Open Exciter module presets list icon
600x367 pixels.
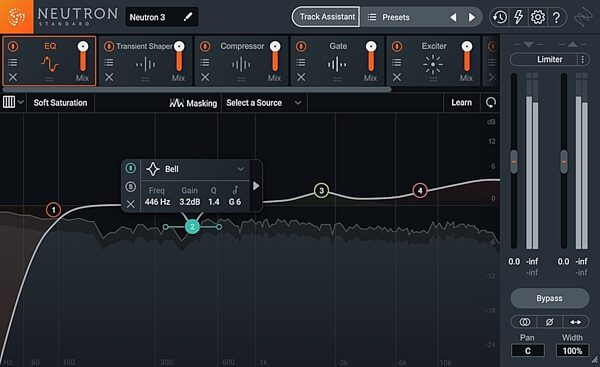click(x=397, y=62)
